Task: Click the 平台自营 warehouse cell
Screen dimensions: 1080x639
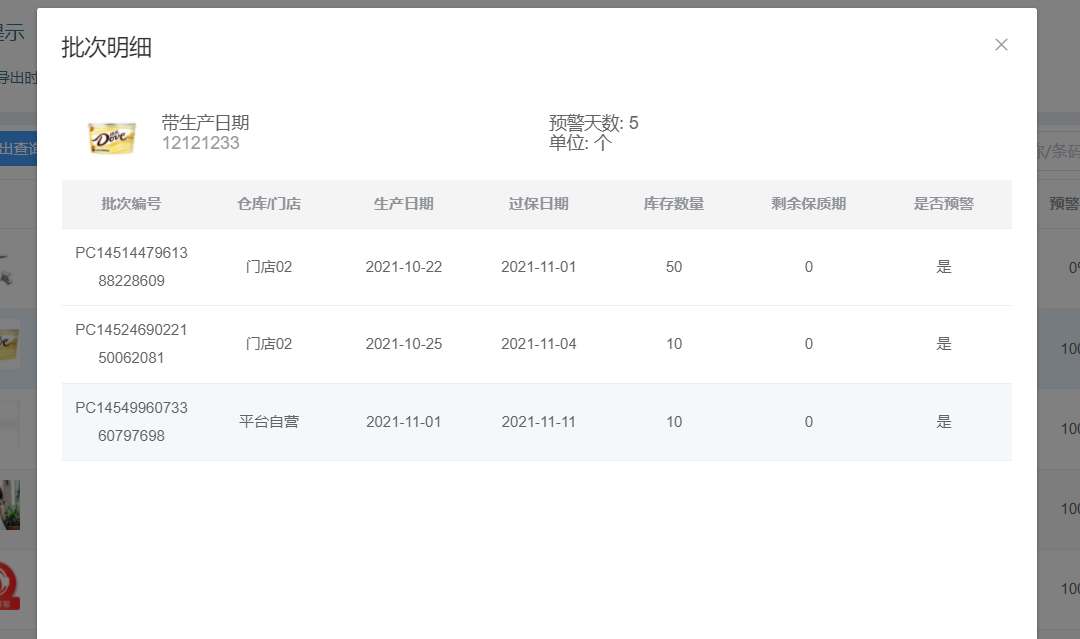Action: click(x=269, y=422)
